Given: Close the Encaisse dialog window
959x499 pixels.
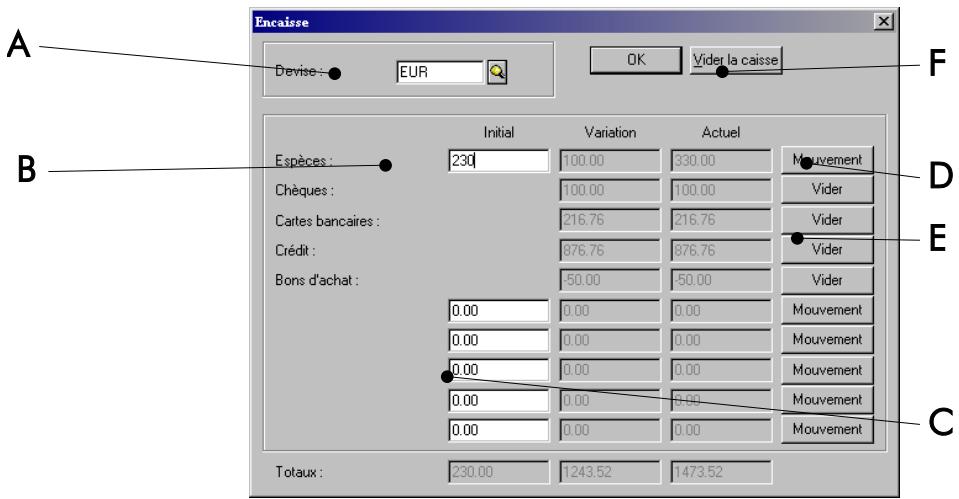Looking at the screenshot, I should point(883,22).
